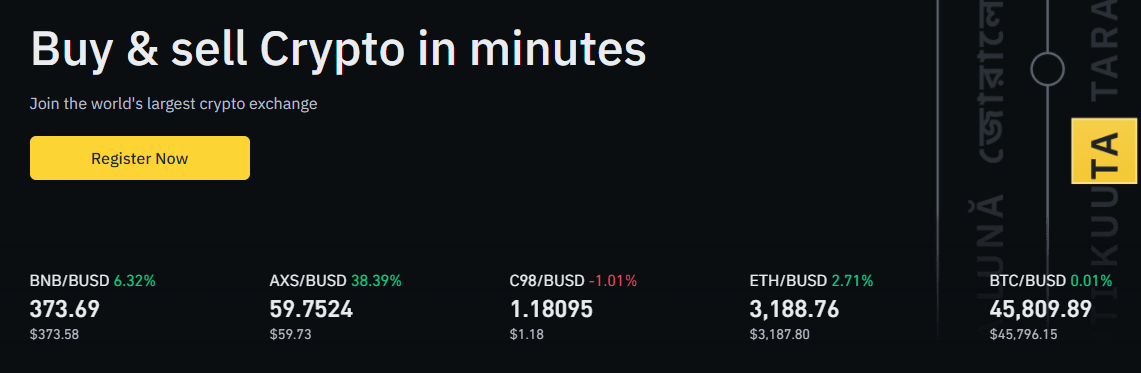Go to the ETH/BUSD trading pair

(788, 280)
